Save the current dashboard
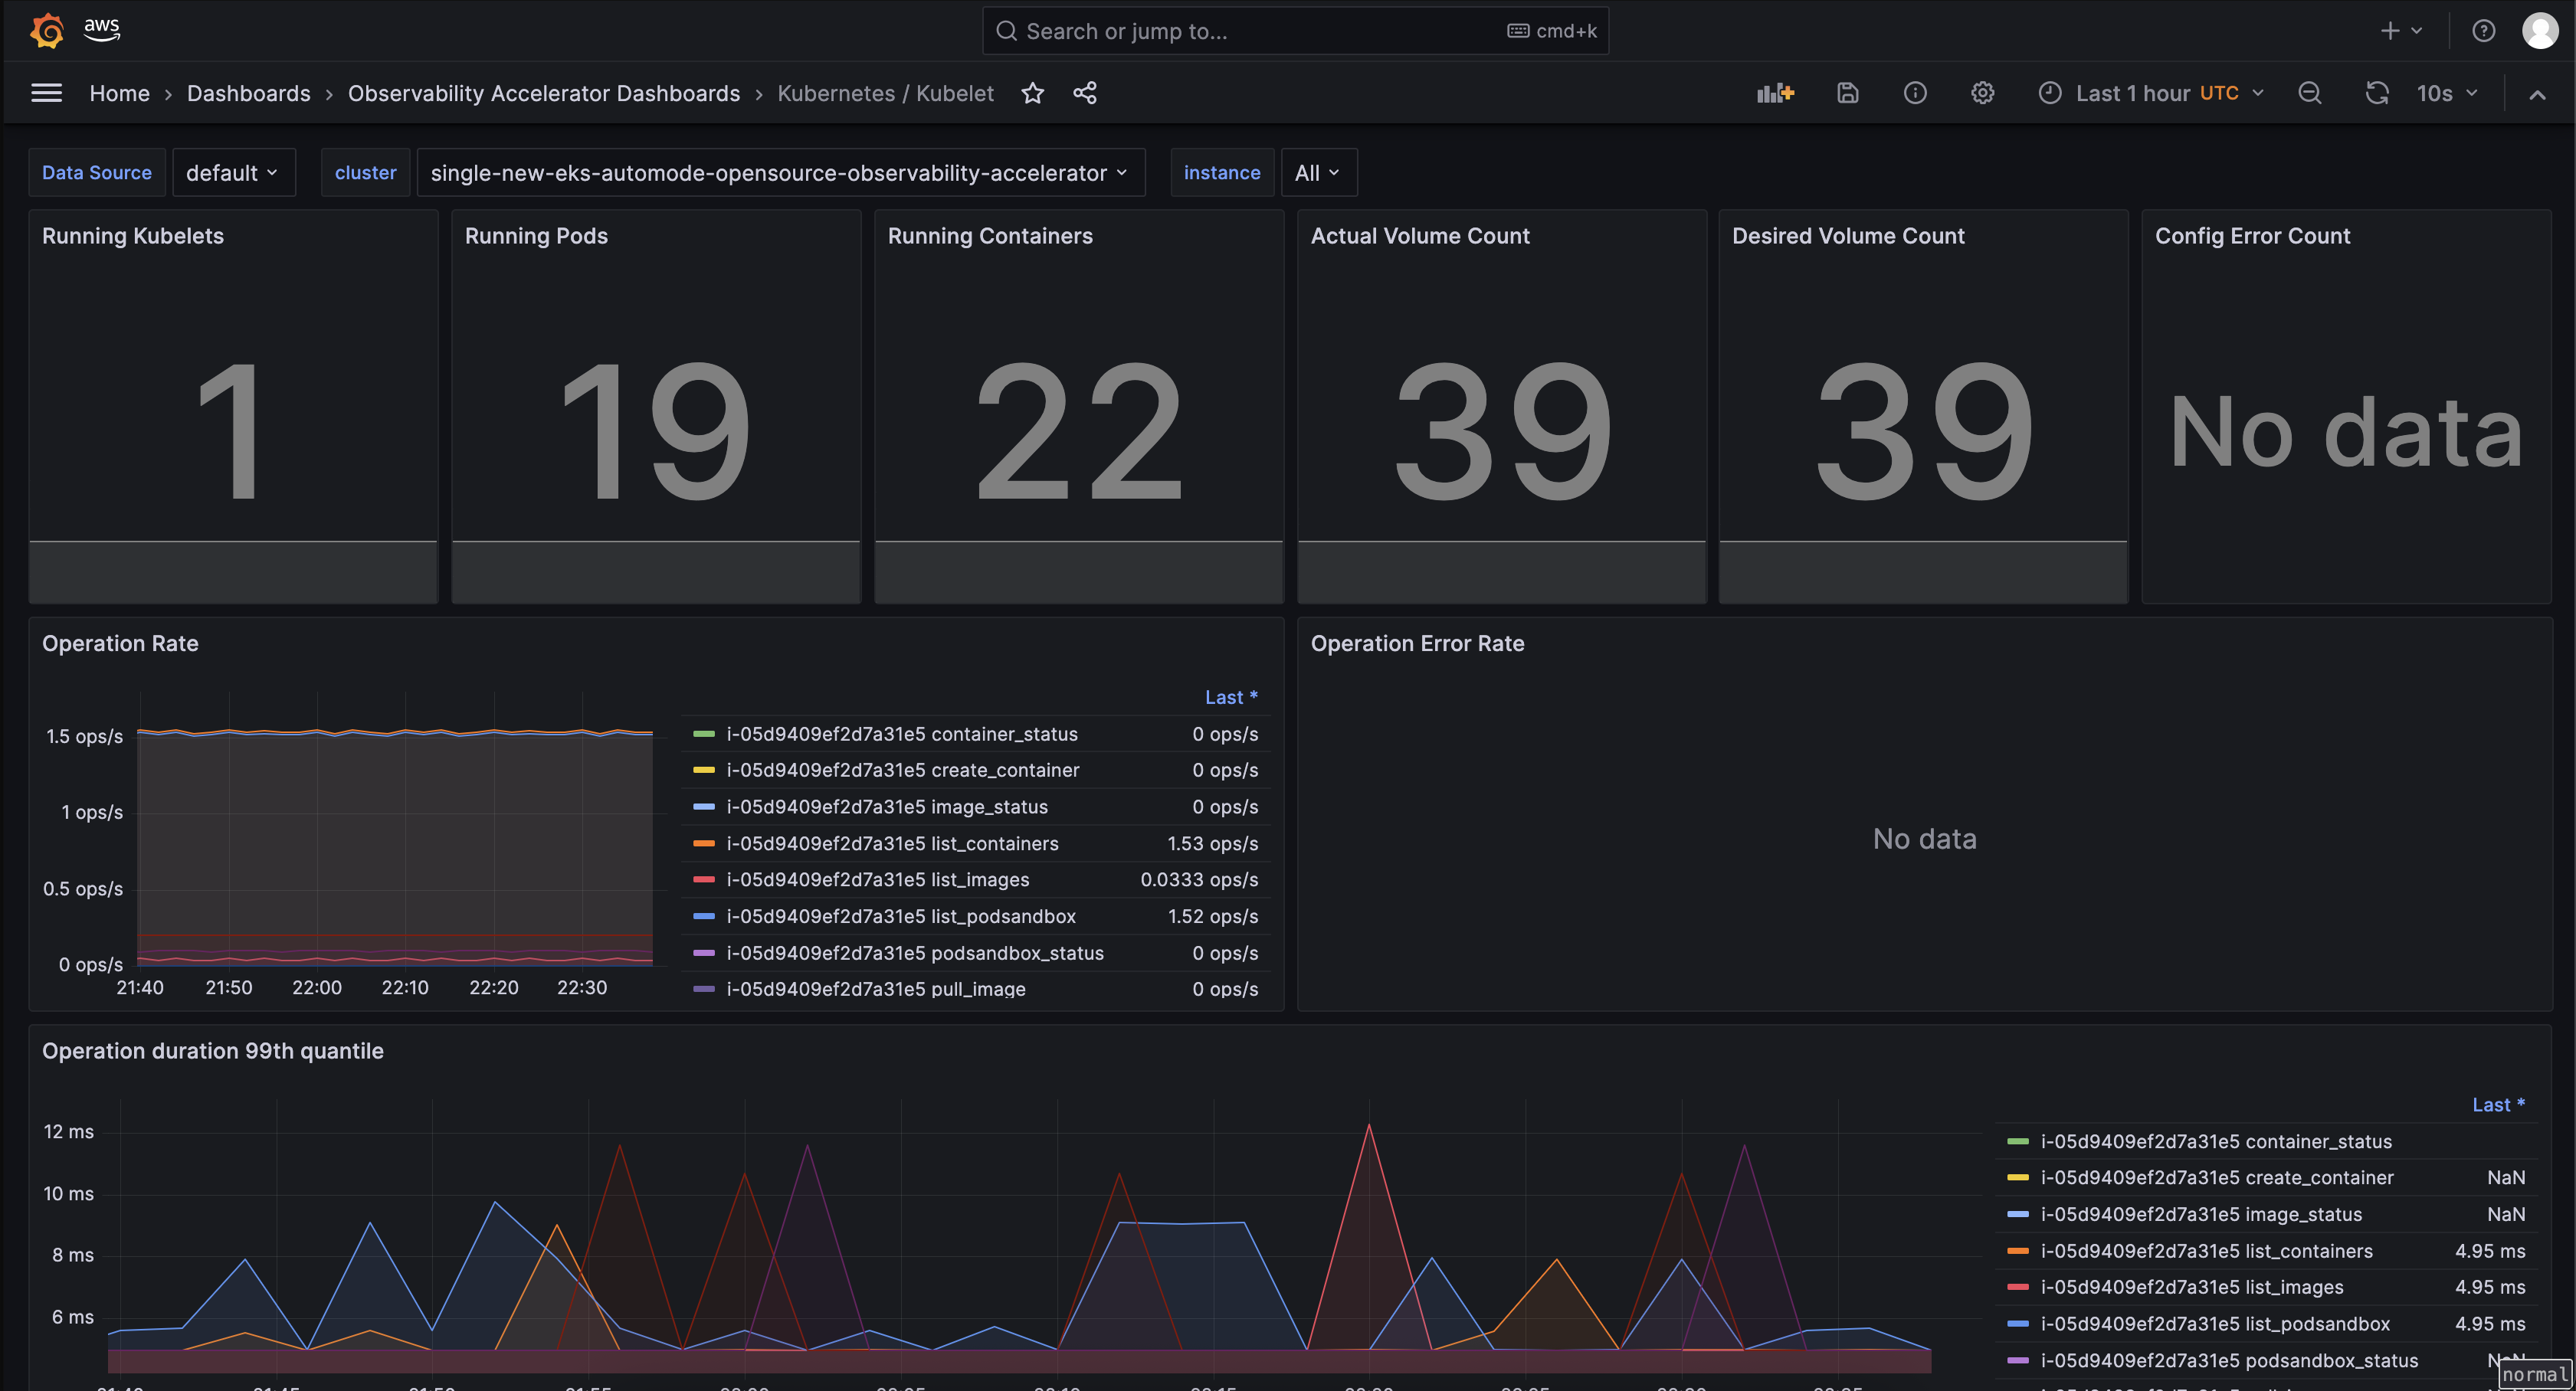 click(x=1847, y=92)
